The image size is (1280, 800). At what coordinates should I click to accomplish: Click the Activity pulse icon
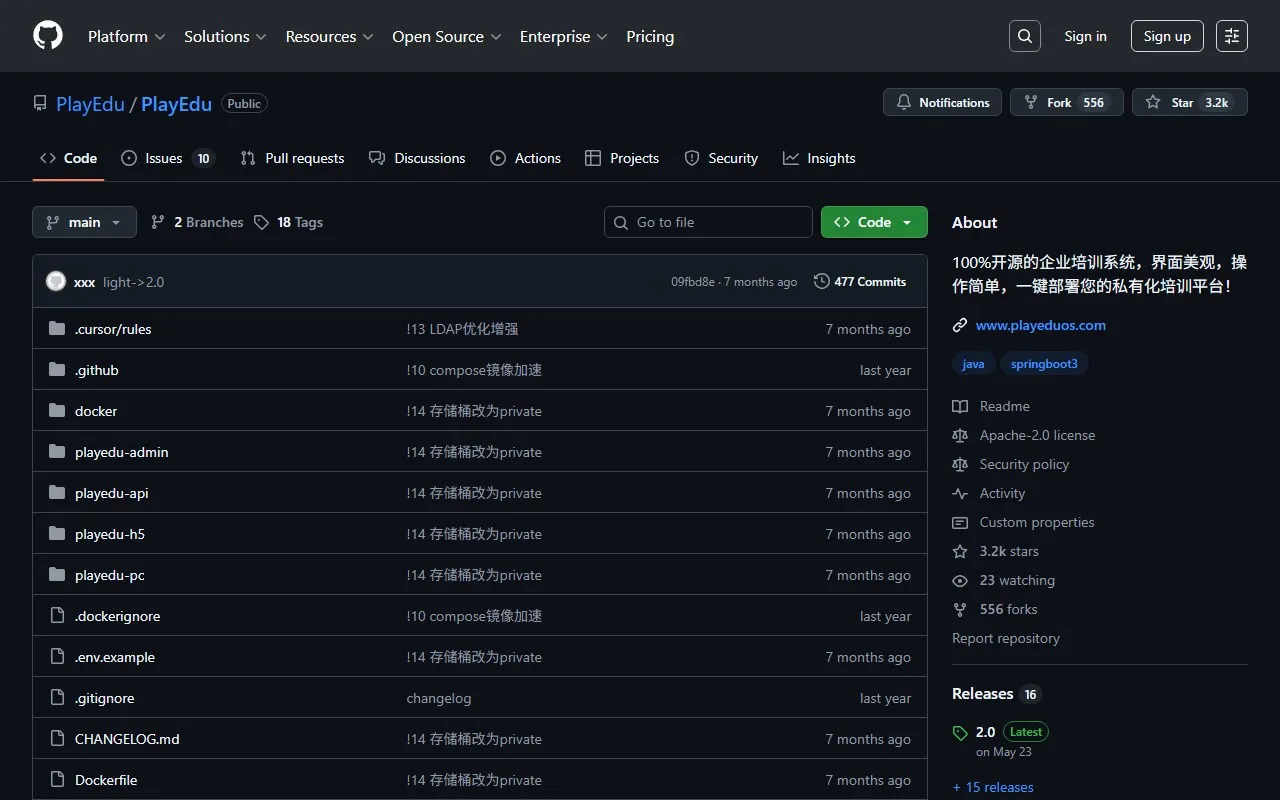[x=960, y=493]
